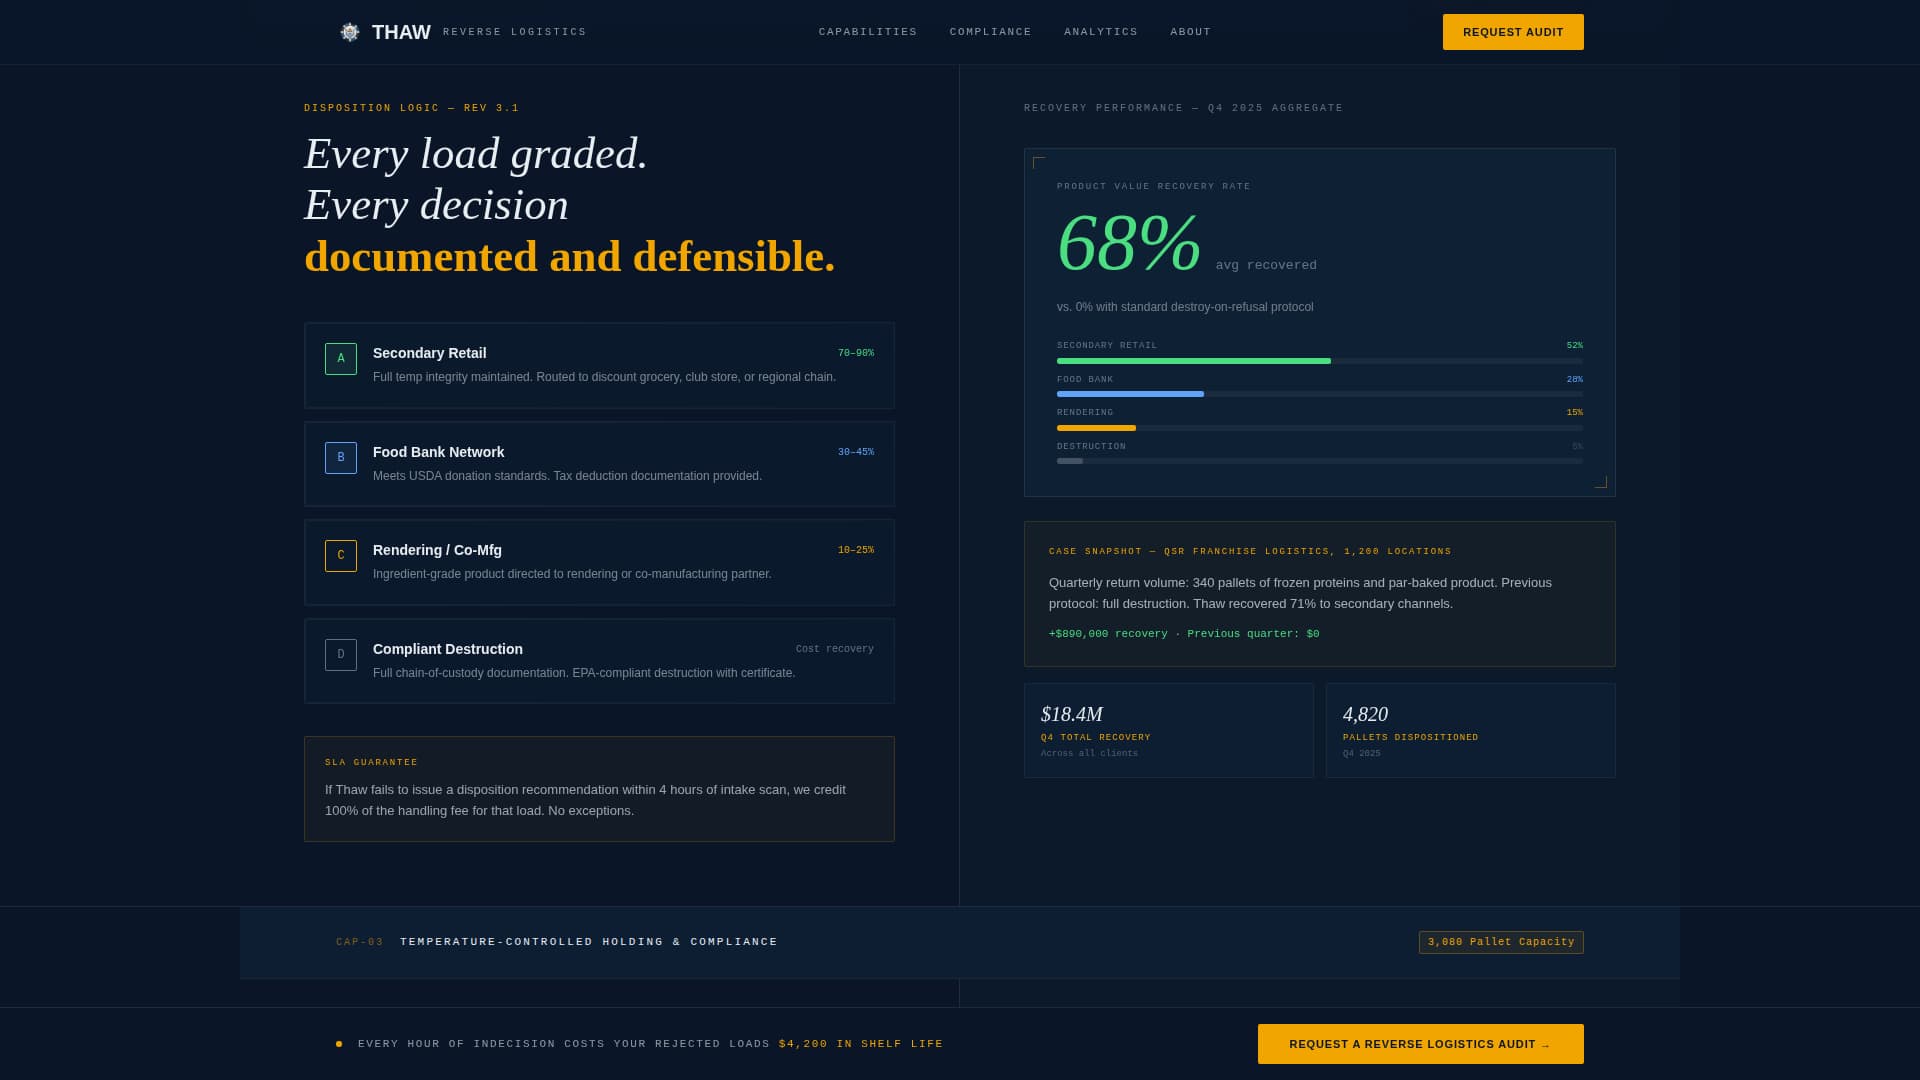The width and height of the screenshot is (1920, 1080).
Task: Select the $18.4M Q4 Total Recovery card
Action: pos(1168,730)
